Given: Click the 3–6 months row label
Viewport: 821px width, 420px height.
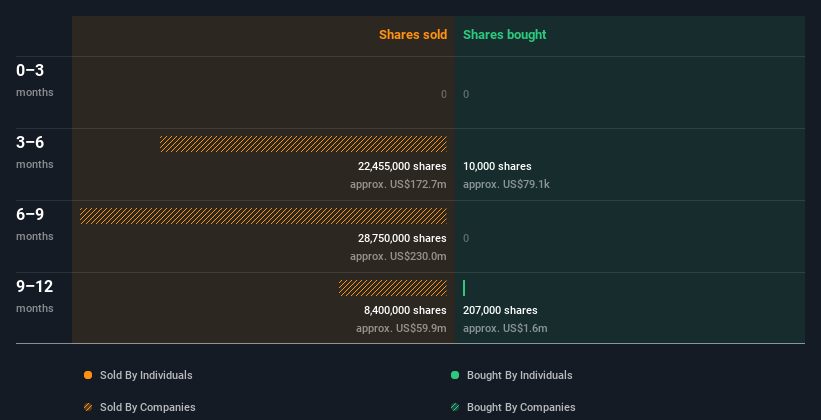Looking at the screenshot, I should (x=35, y=152).
